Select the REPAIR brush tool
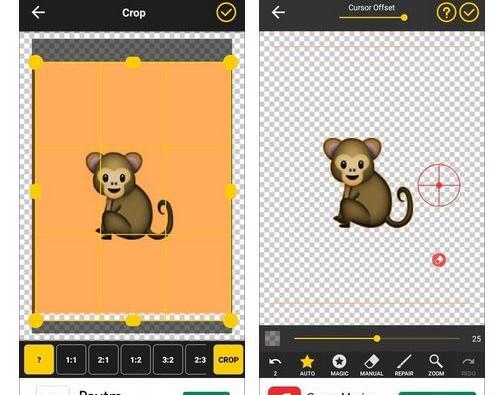This screenshot has height=395, width=503. tap(404, 365)
